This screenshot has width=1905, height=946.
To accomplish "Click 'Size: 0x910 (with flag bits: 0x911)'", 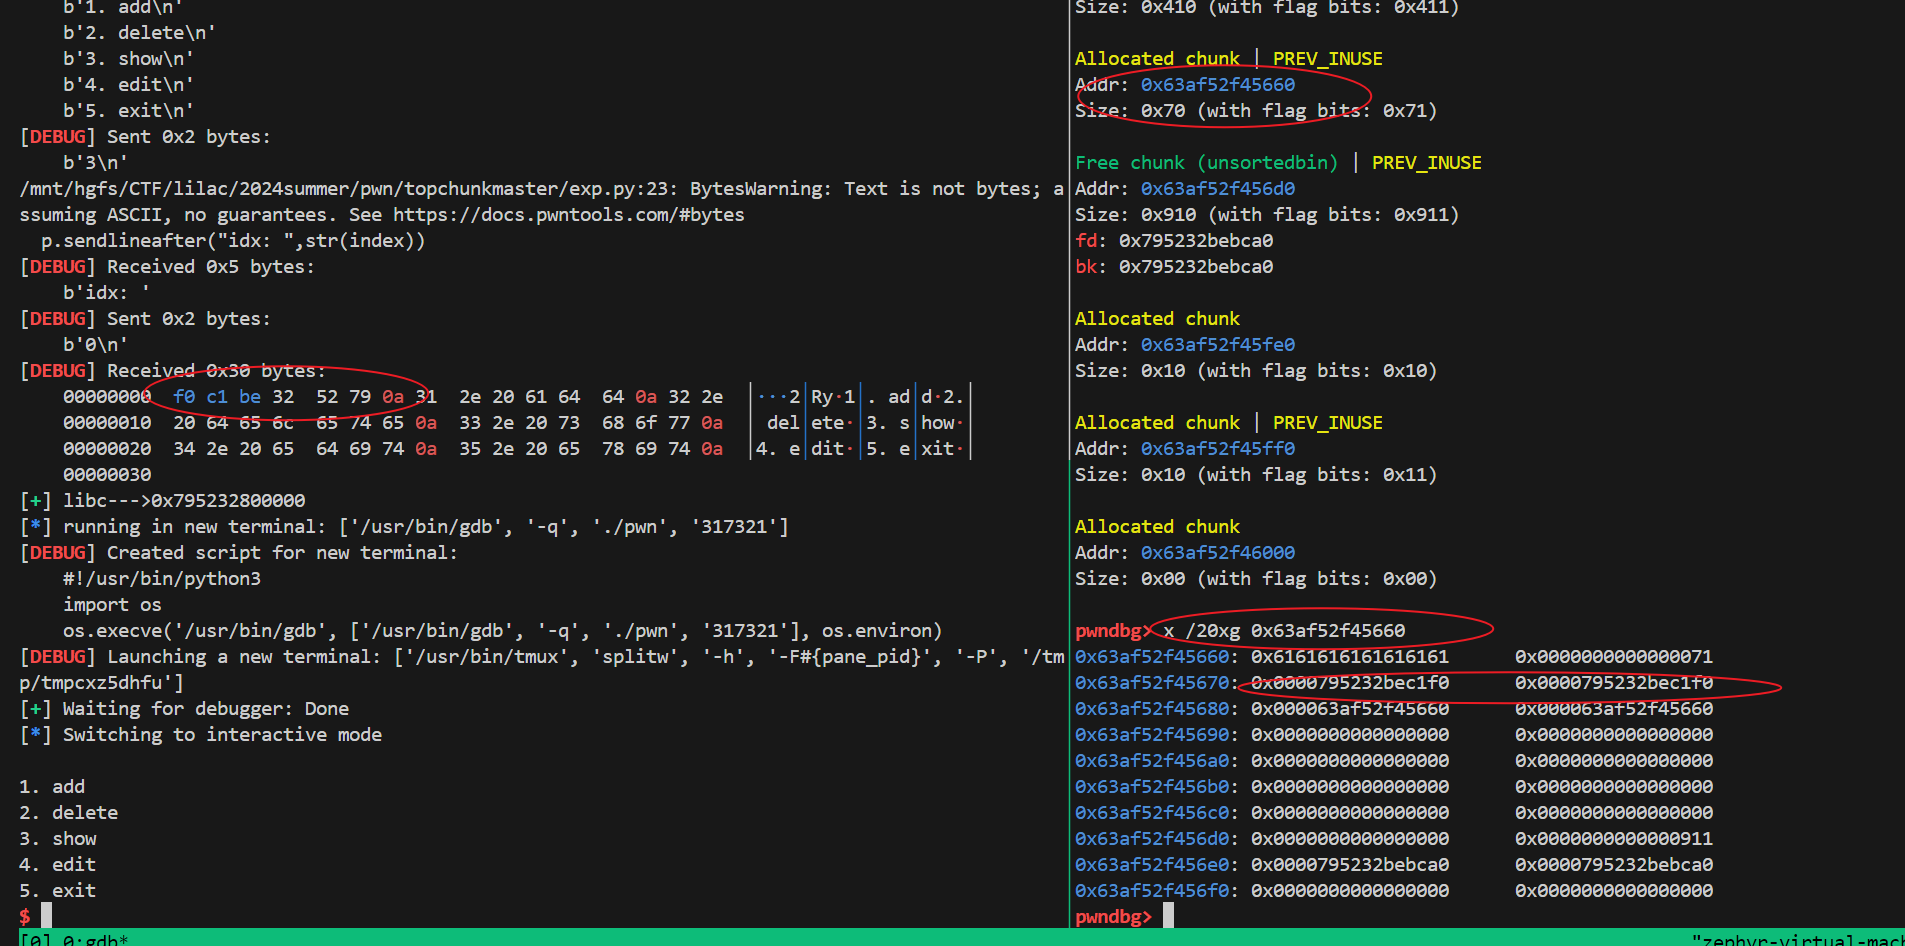I will [x=1267, y=215].
